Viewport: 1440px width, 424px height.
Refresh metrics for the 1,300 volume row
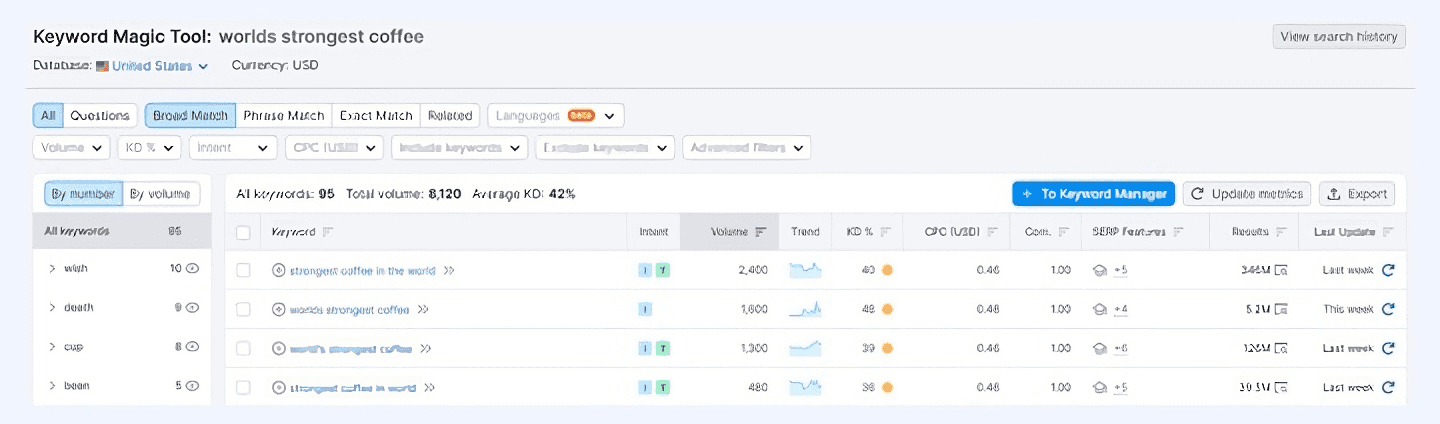point(1388,348)
